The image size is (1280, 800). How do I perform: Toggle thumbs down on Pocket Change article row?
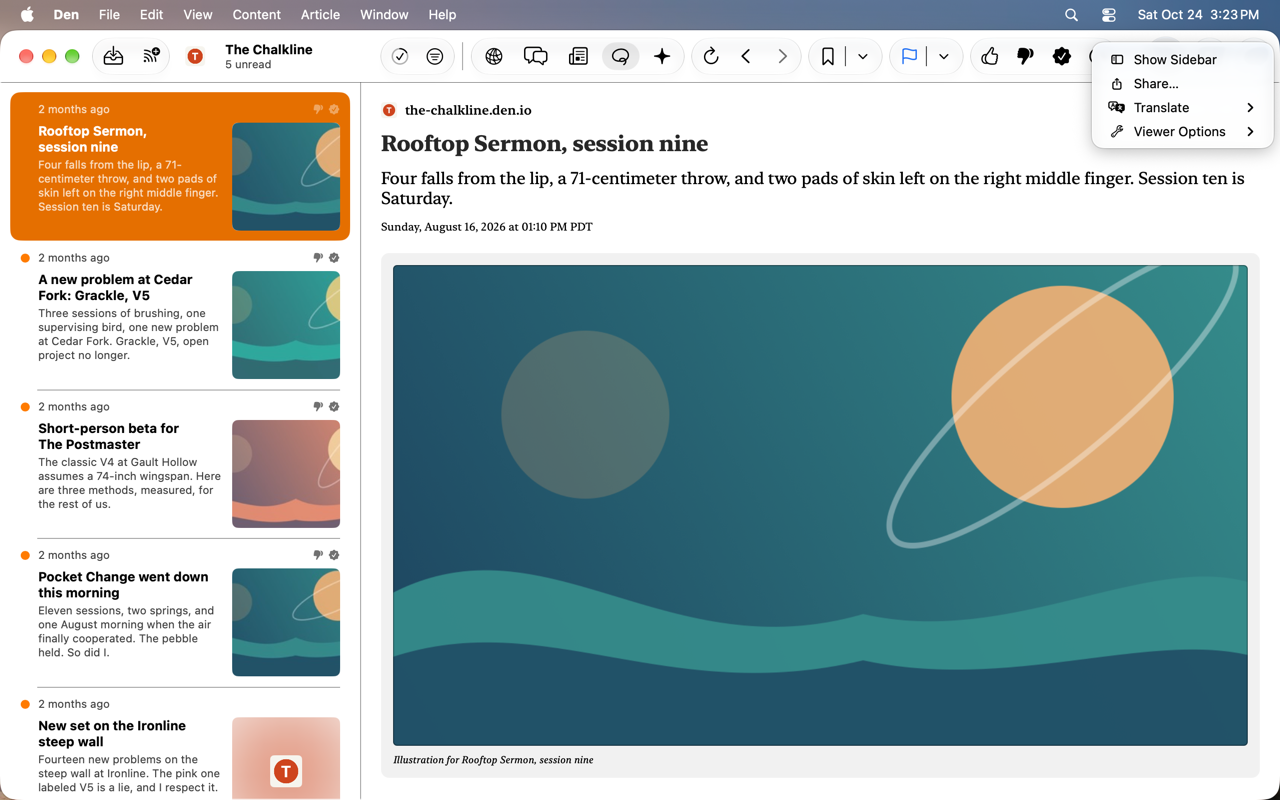pos(318,555)
